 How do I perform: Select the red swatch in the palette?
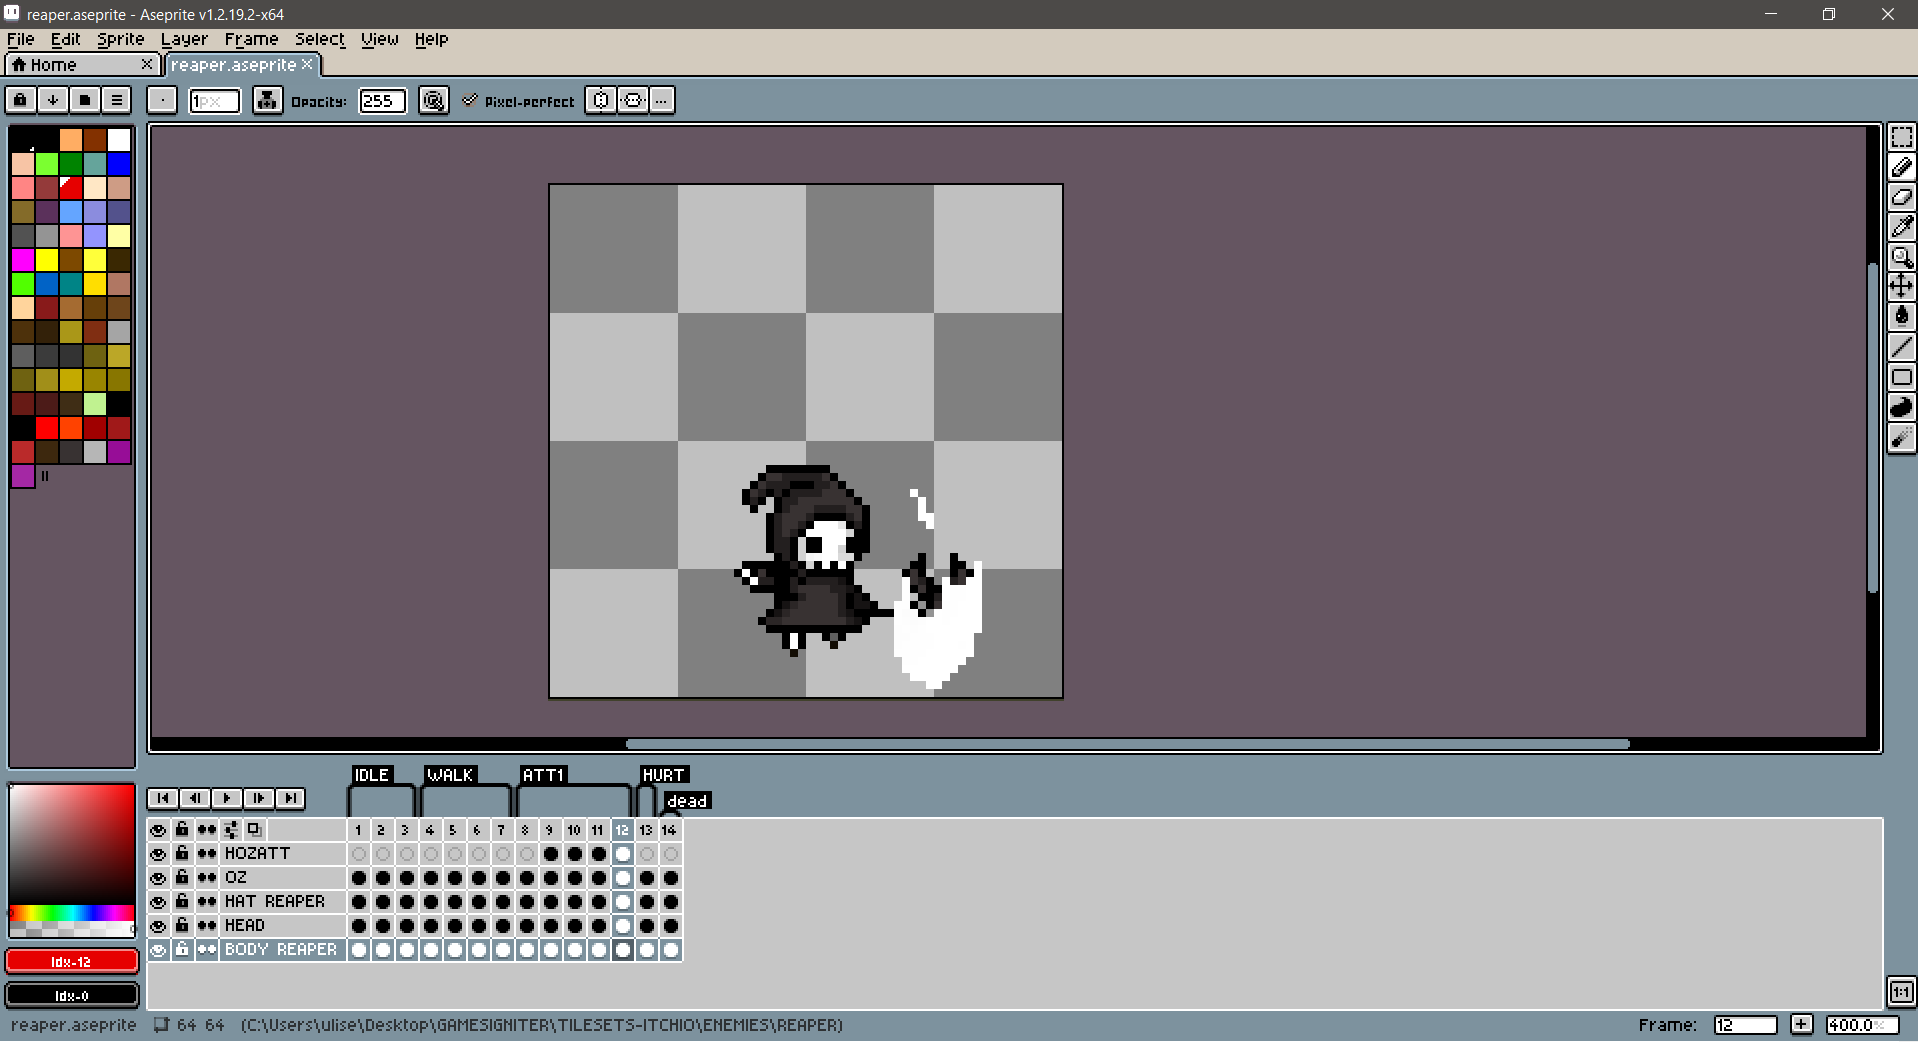[x=70, y=188]
